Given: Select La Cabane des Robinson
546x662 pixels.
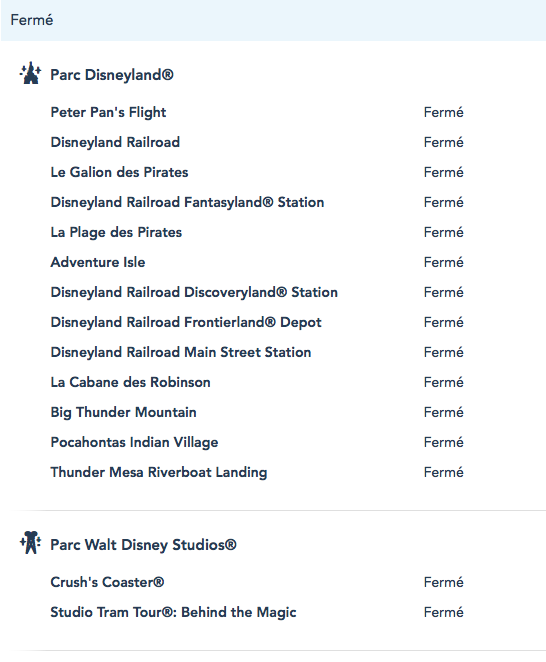Looking at the screenshot, I should click(130, 382).
